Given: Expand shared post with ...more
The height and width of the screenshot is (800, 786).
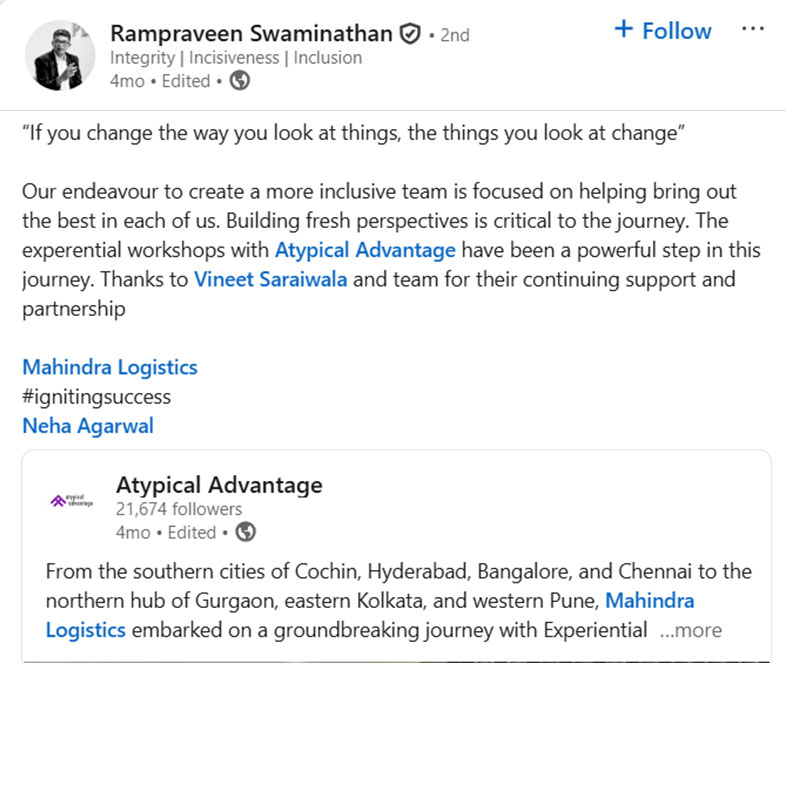Looking at the screenshot, I should coord(691,631).
